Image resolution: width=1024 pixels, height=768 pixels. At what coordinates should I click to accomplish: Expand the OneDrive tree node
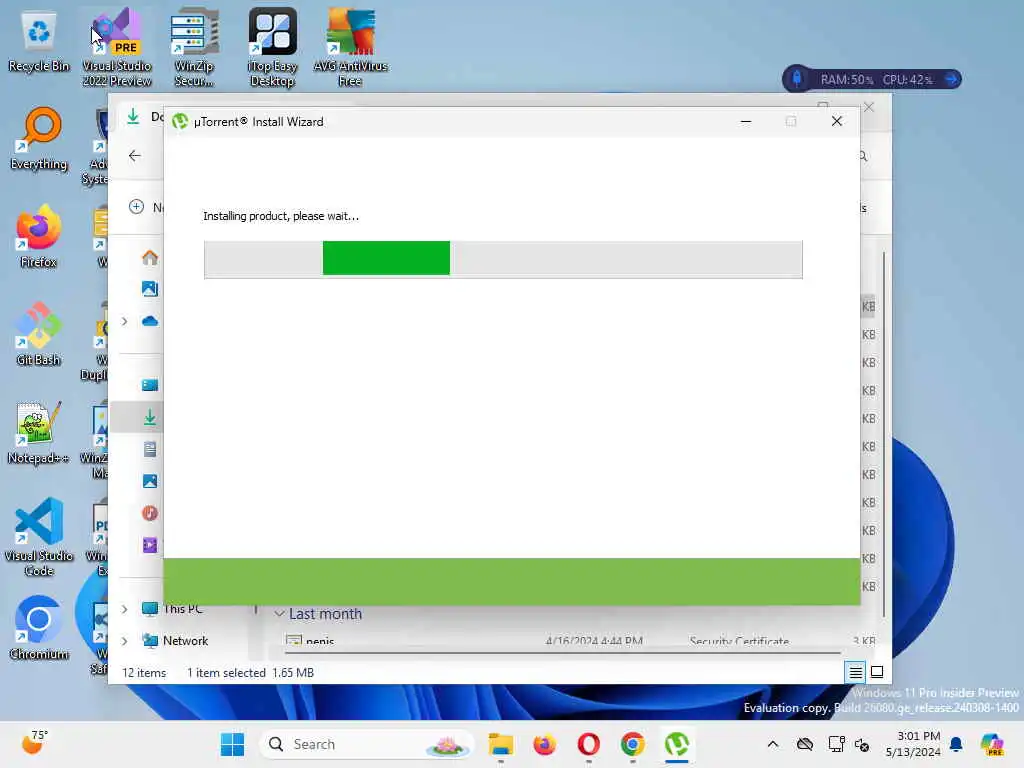tap(124, 321)
